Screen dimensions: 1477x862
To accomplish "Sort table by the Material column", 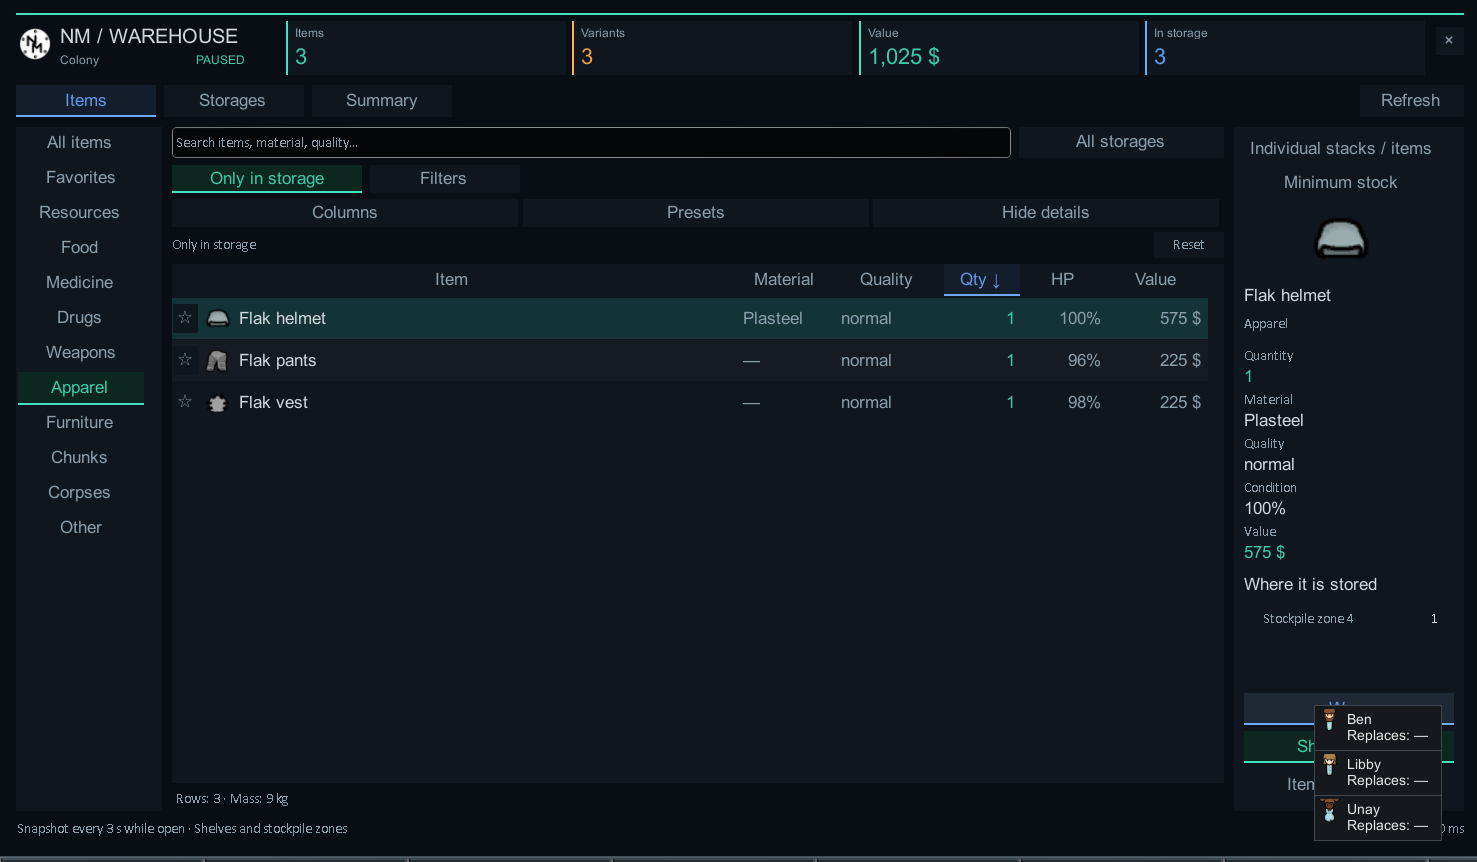I will (x=784, y=280).
